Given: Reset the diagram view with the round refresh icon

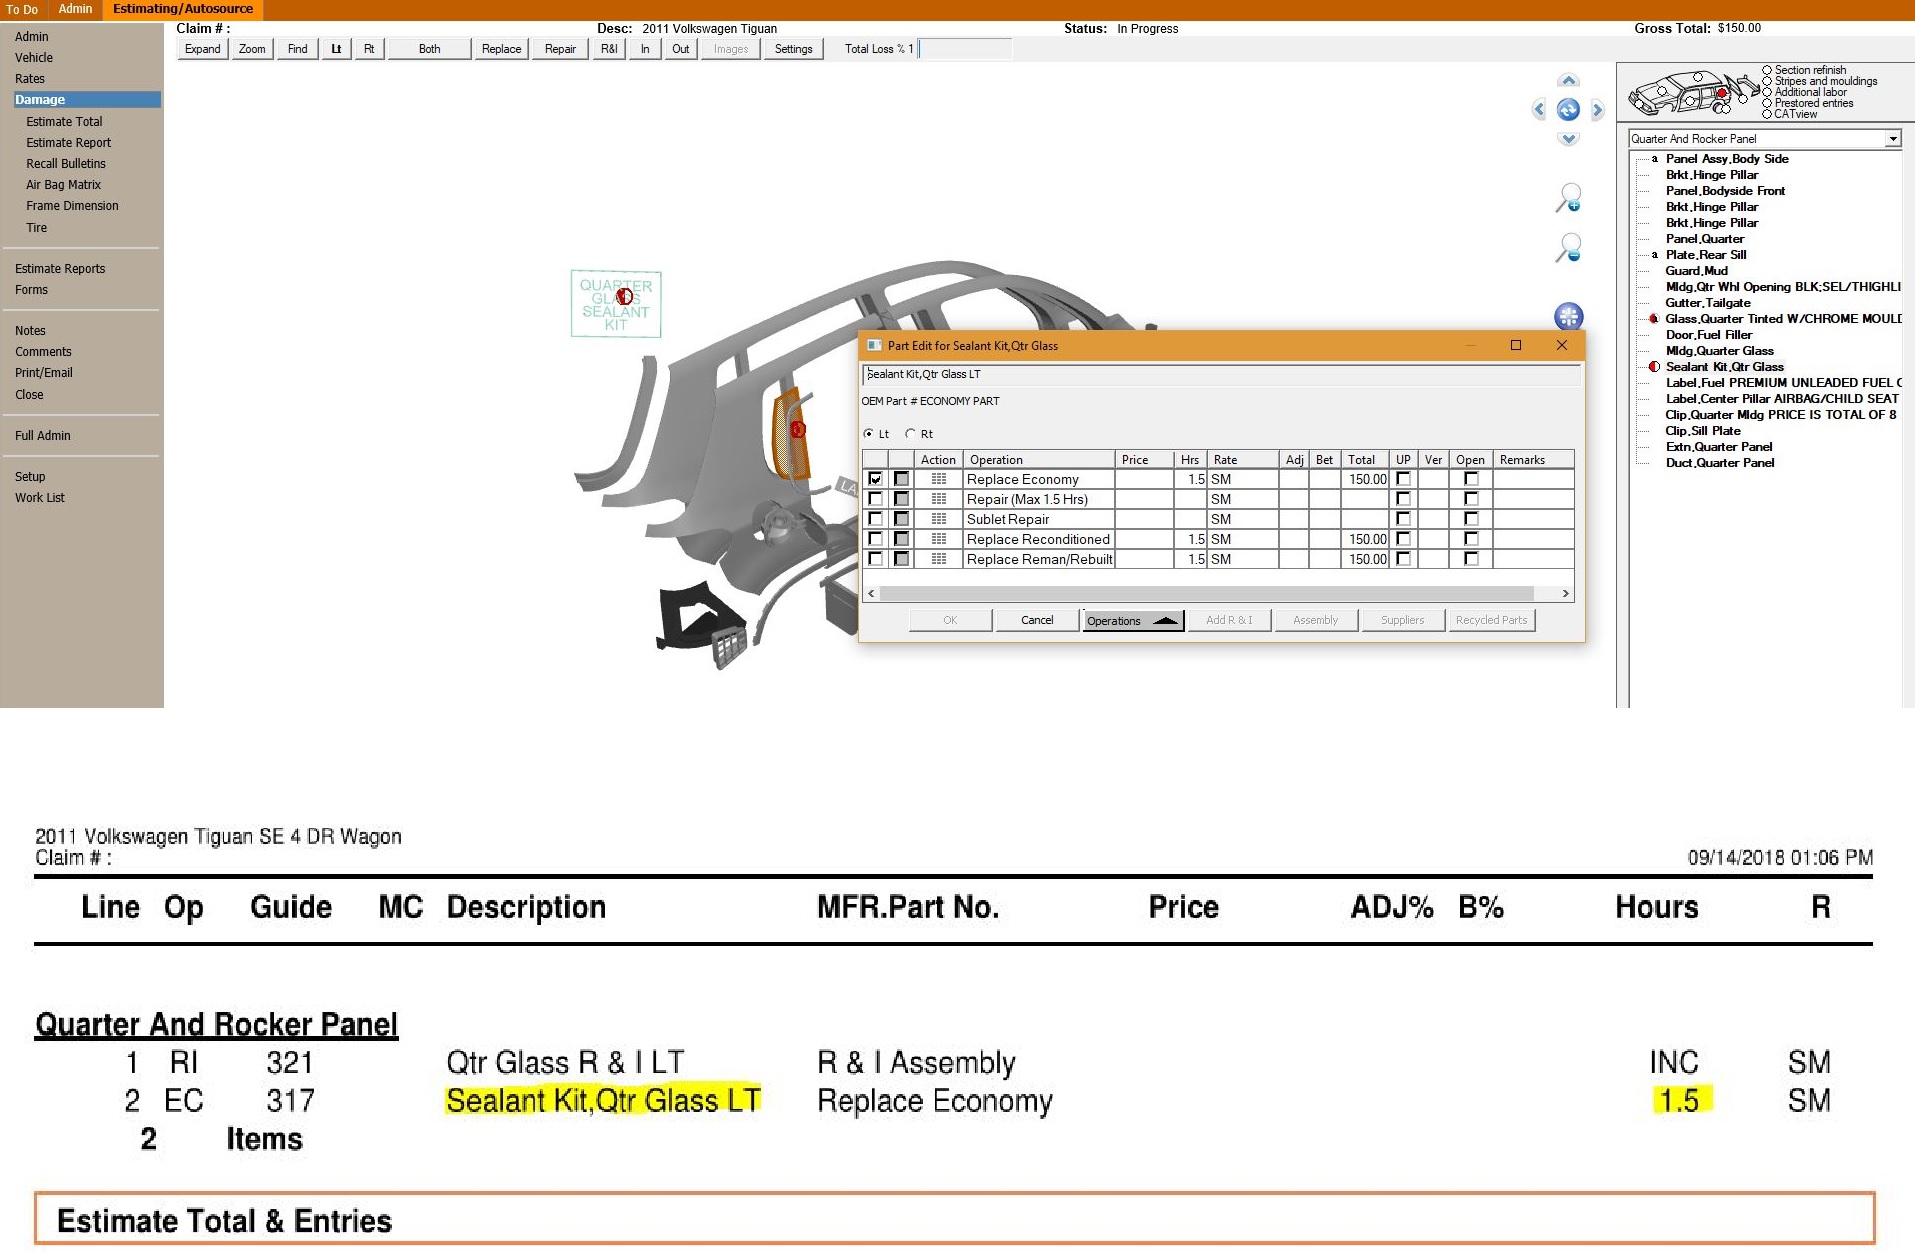Looking at the screenshot, I should (x=1568, y=110).
